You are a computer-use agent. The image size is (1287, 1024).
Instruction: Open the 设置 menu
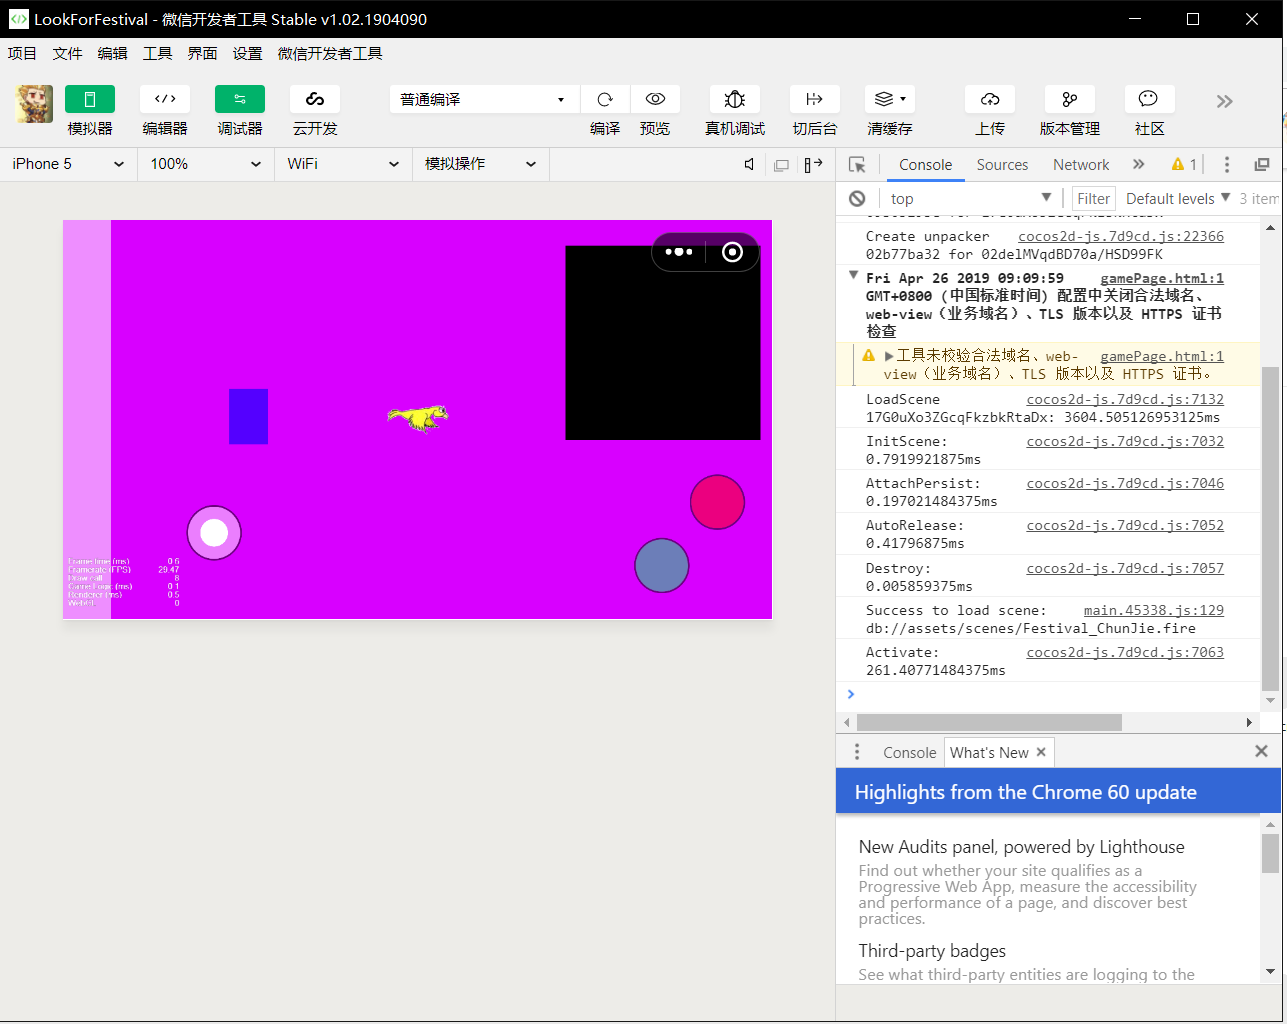click(x=247, y=54)
